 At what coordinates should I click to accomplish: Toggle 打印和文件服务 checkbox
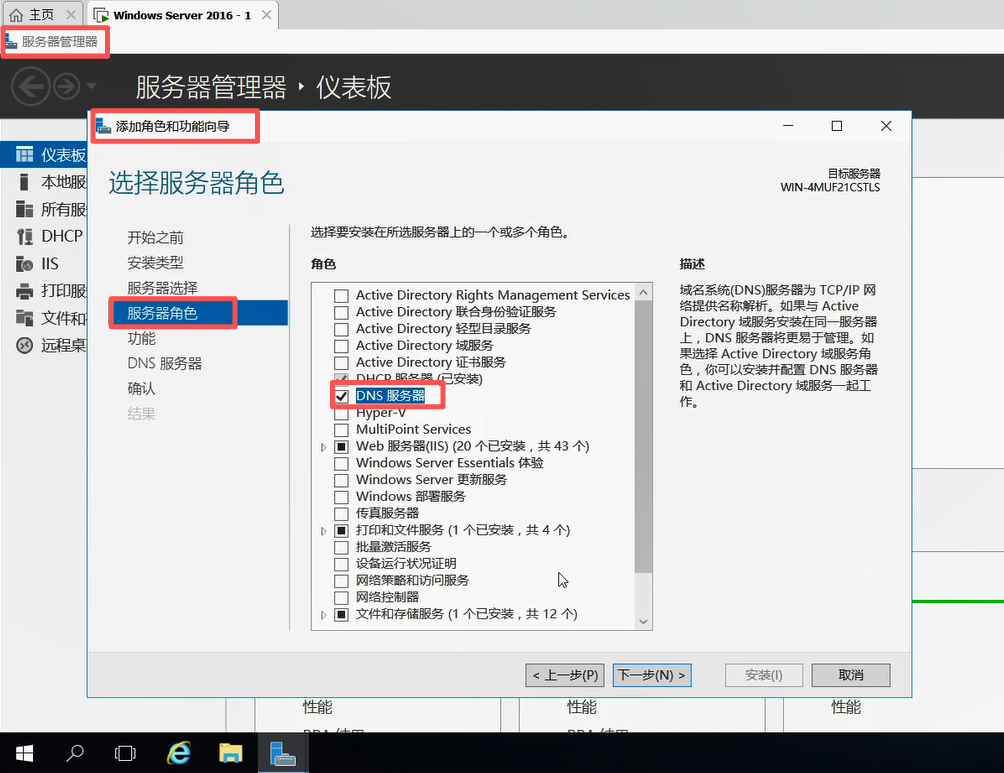point(341,530)
